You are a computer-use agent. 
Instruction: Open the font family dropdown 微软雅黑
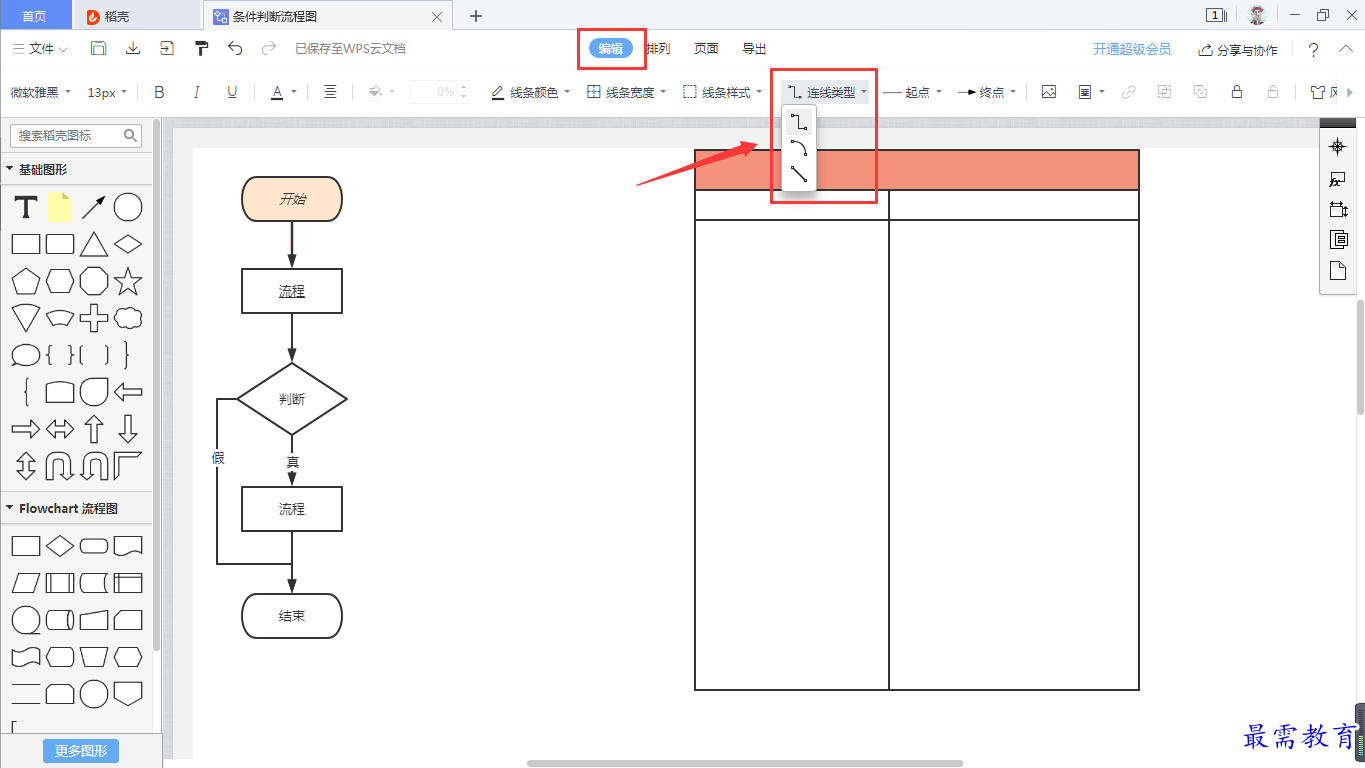coord(41,92)
